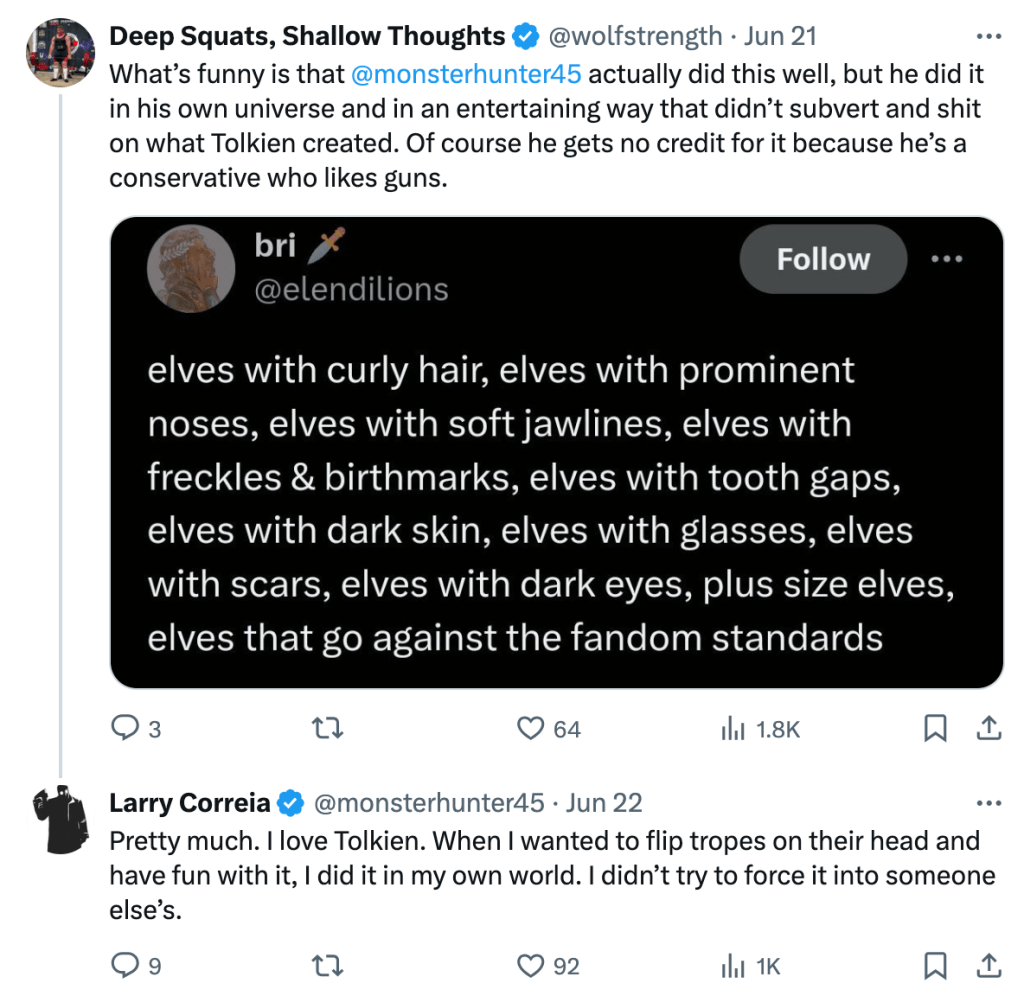This screenshot has height=996, width=1024.
Task: Retweet the Deep Squats tweet
Action: pyautogui.click(x=329, y=729)
